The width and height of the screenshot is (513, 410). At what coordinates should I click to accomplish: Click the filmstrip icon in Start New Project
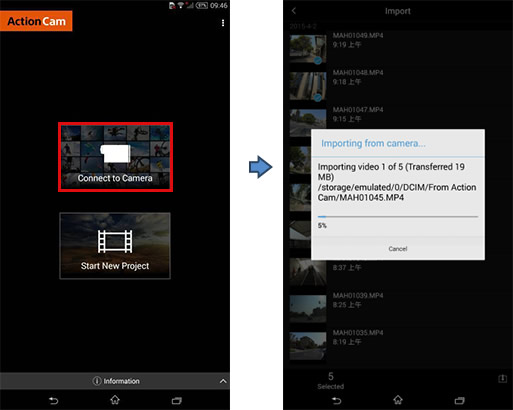tap(115, 241)
